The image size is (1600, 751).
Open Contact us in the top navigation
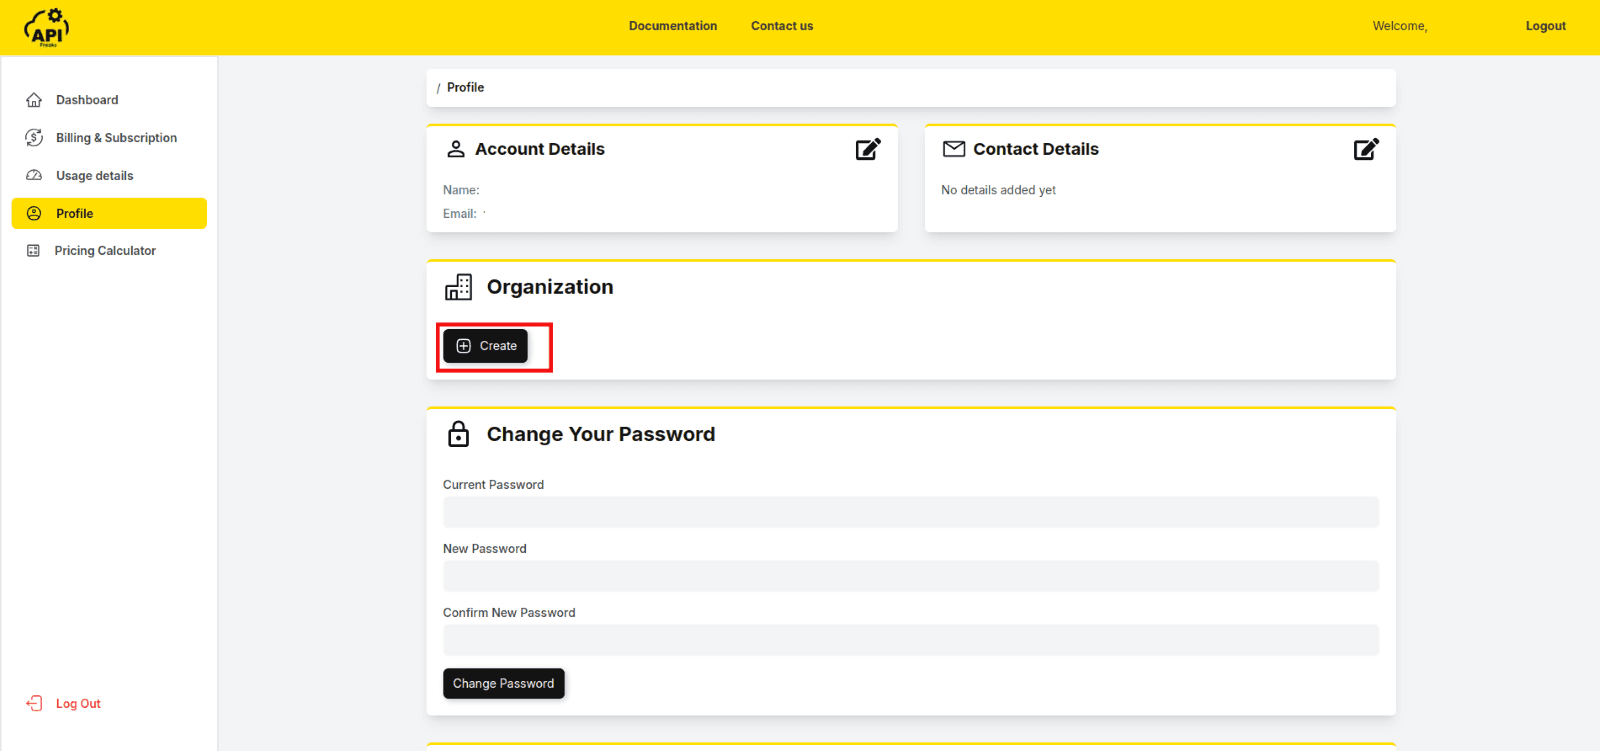[x=782, y=26]
